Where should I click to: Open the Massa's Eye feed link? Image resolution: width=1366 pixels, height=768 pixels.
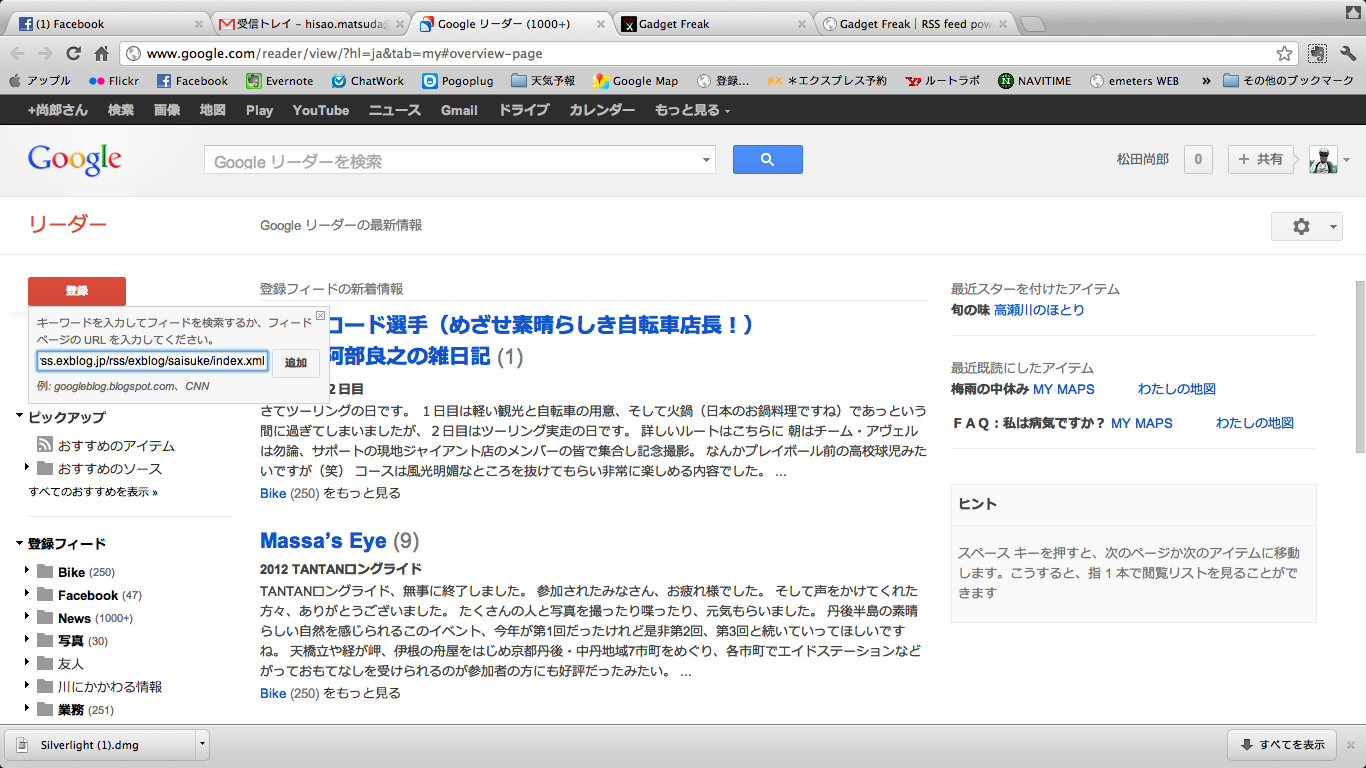(323, 541)
